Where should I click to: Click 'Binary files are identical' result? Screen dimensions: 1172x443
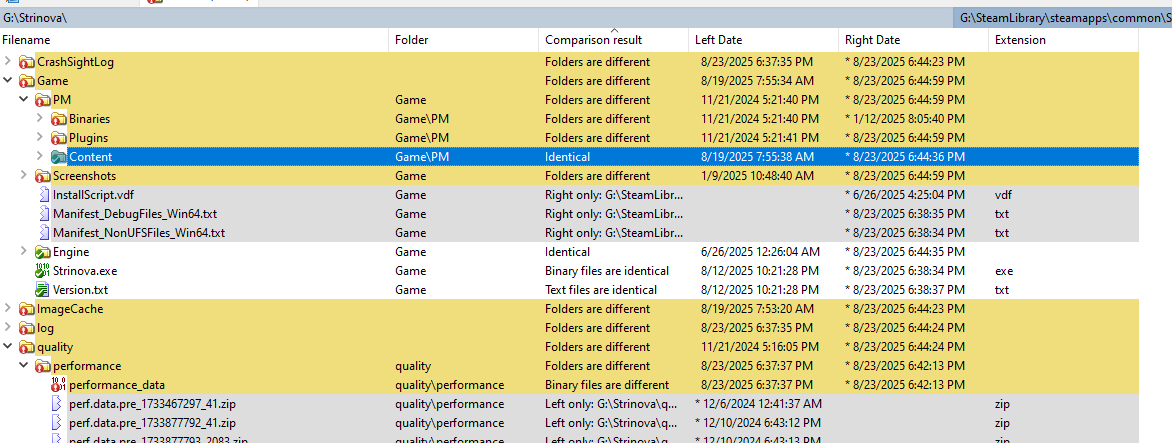tap(607, 270)
